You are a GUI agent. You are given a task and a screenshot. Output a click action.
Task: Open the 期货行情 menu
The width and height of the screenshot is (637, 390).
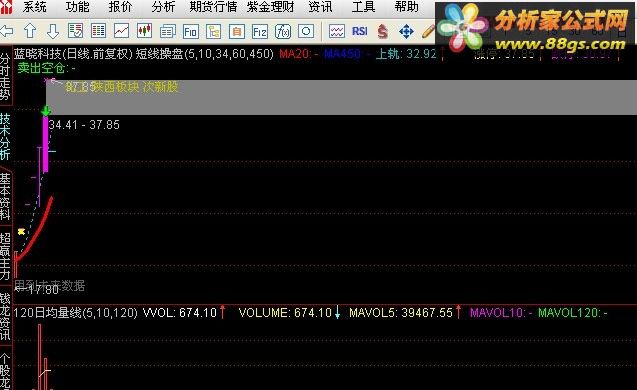pyautogui.click(x=213, y=7)
